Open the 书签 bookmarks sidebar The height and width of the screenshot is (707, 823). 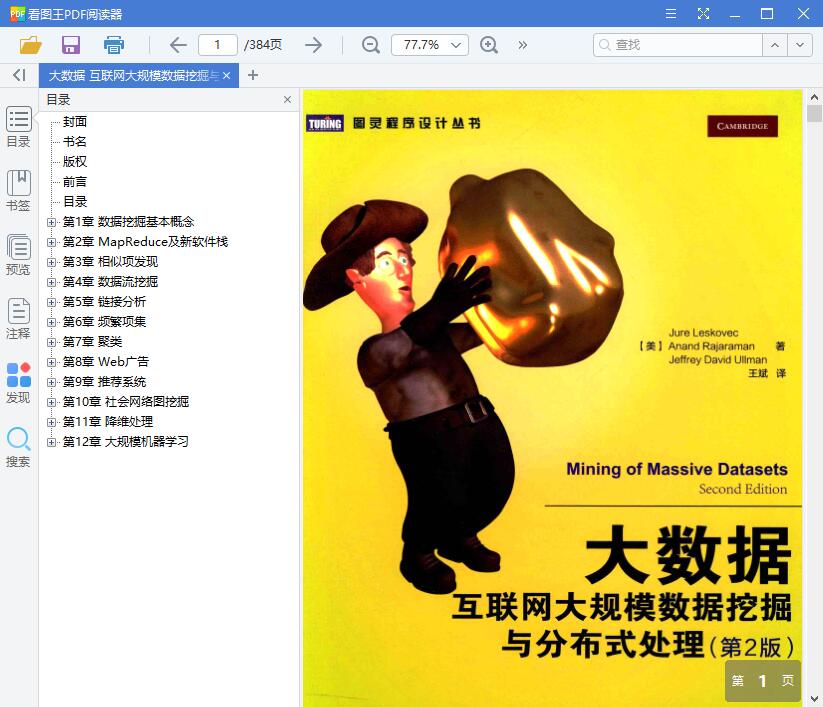point(18,191)
